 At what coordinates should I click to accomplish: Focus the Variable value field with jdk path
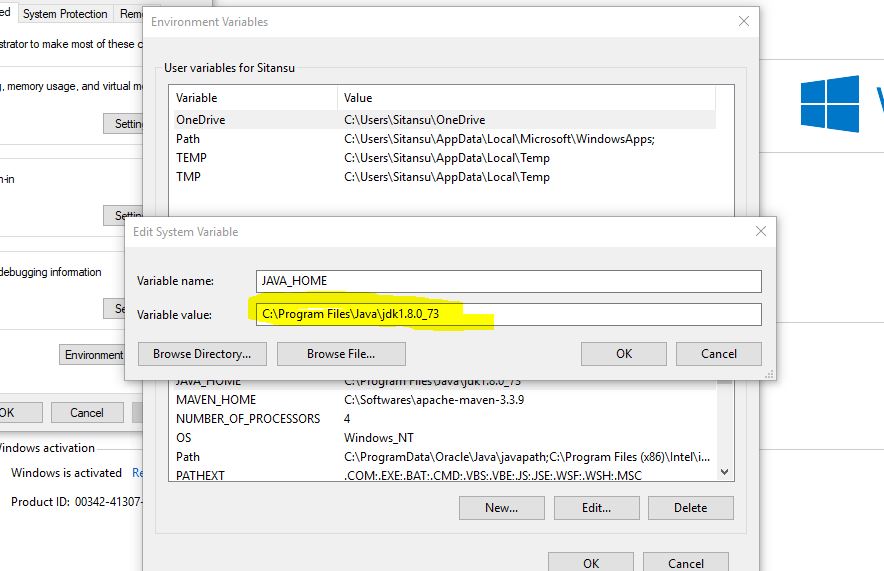pyautogui.click(x=509, y=315)
